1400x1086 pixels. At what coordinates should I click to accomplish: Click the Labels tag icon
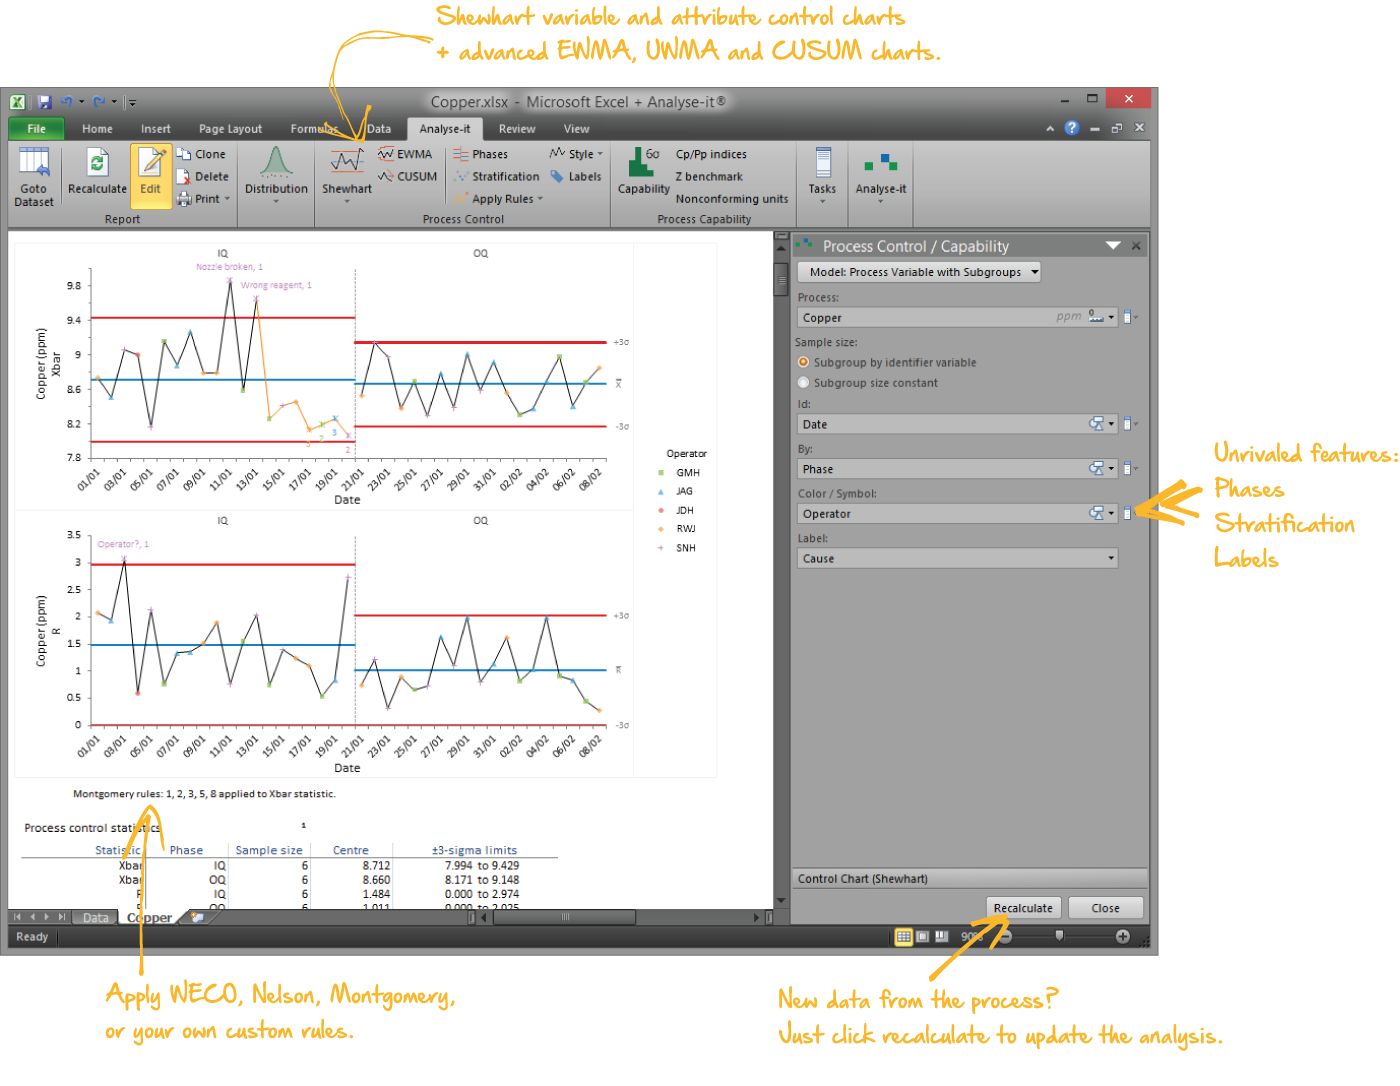tap(557, 176)
